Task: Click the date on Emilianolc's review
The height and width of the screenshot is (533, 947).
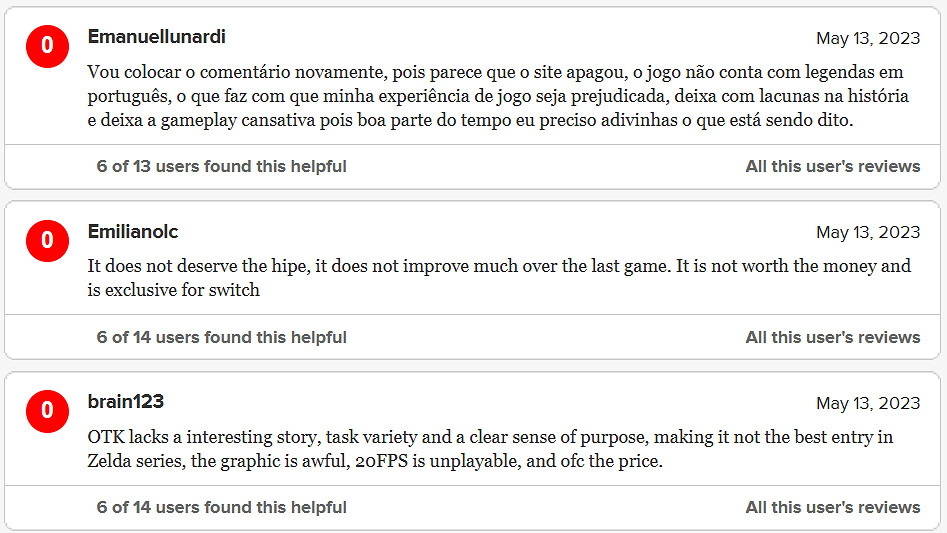Action: 867,233
